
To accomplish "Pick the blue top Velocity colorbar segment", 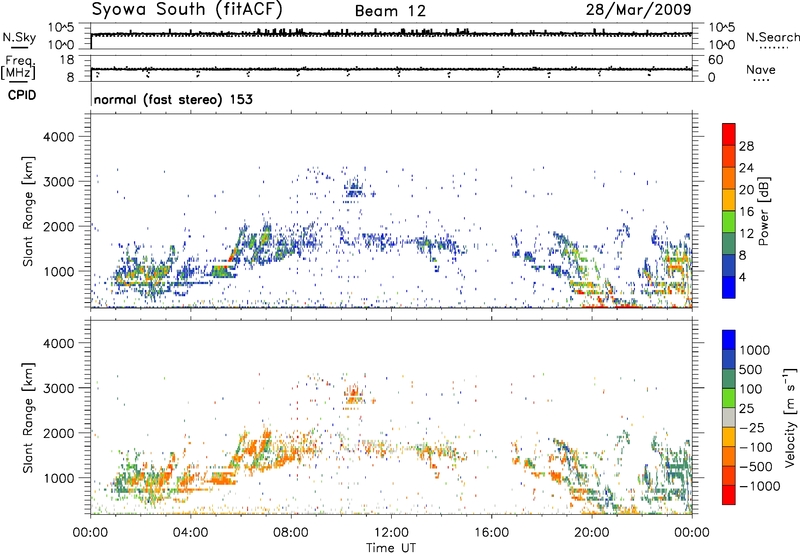I will (729, 339).
